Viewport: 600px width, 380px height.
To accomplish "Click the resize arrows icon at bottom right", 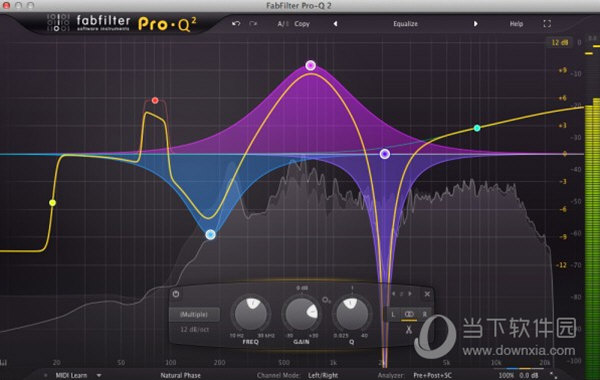I will pos(553,375).
